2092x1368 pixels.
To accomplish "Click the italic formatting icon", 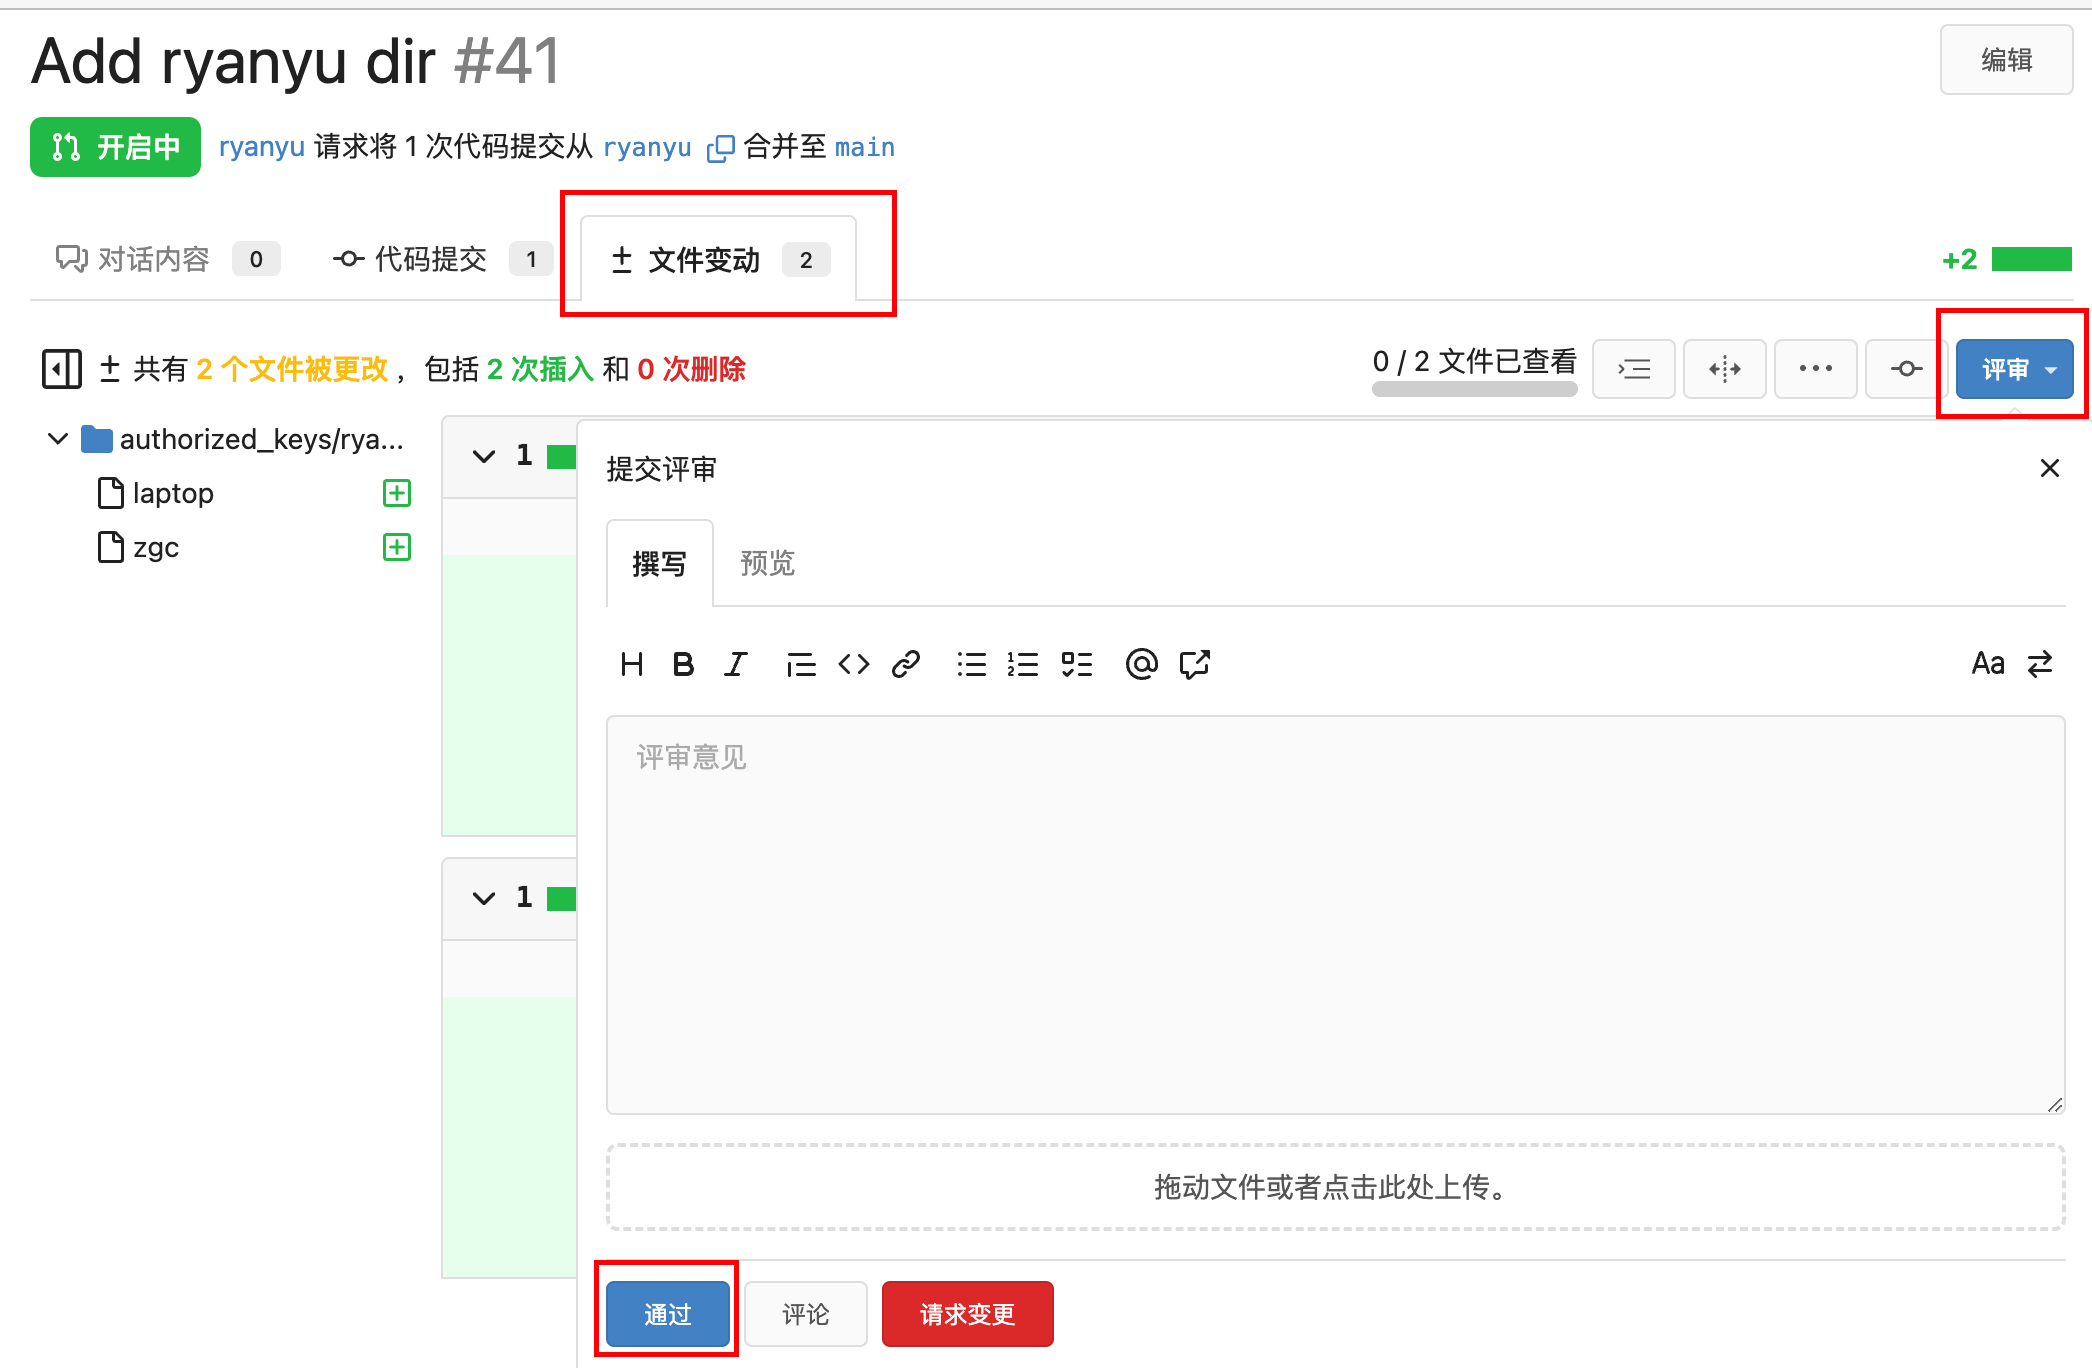I will 736,664.
